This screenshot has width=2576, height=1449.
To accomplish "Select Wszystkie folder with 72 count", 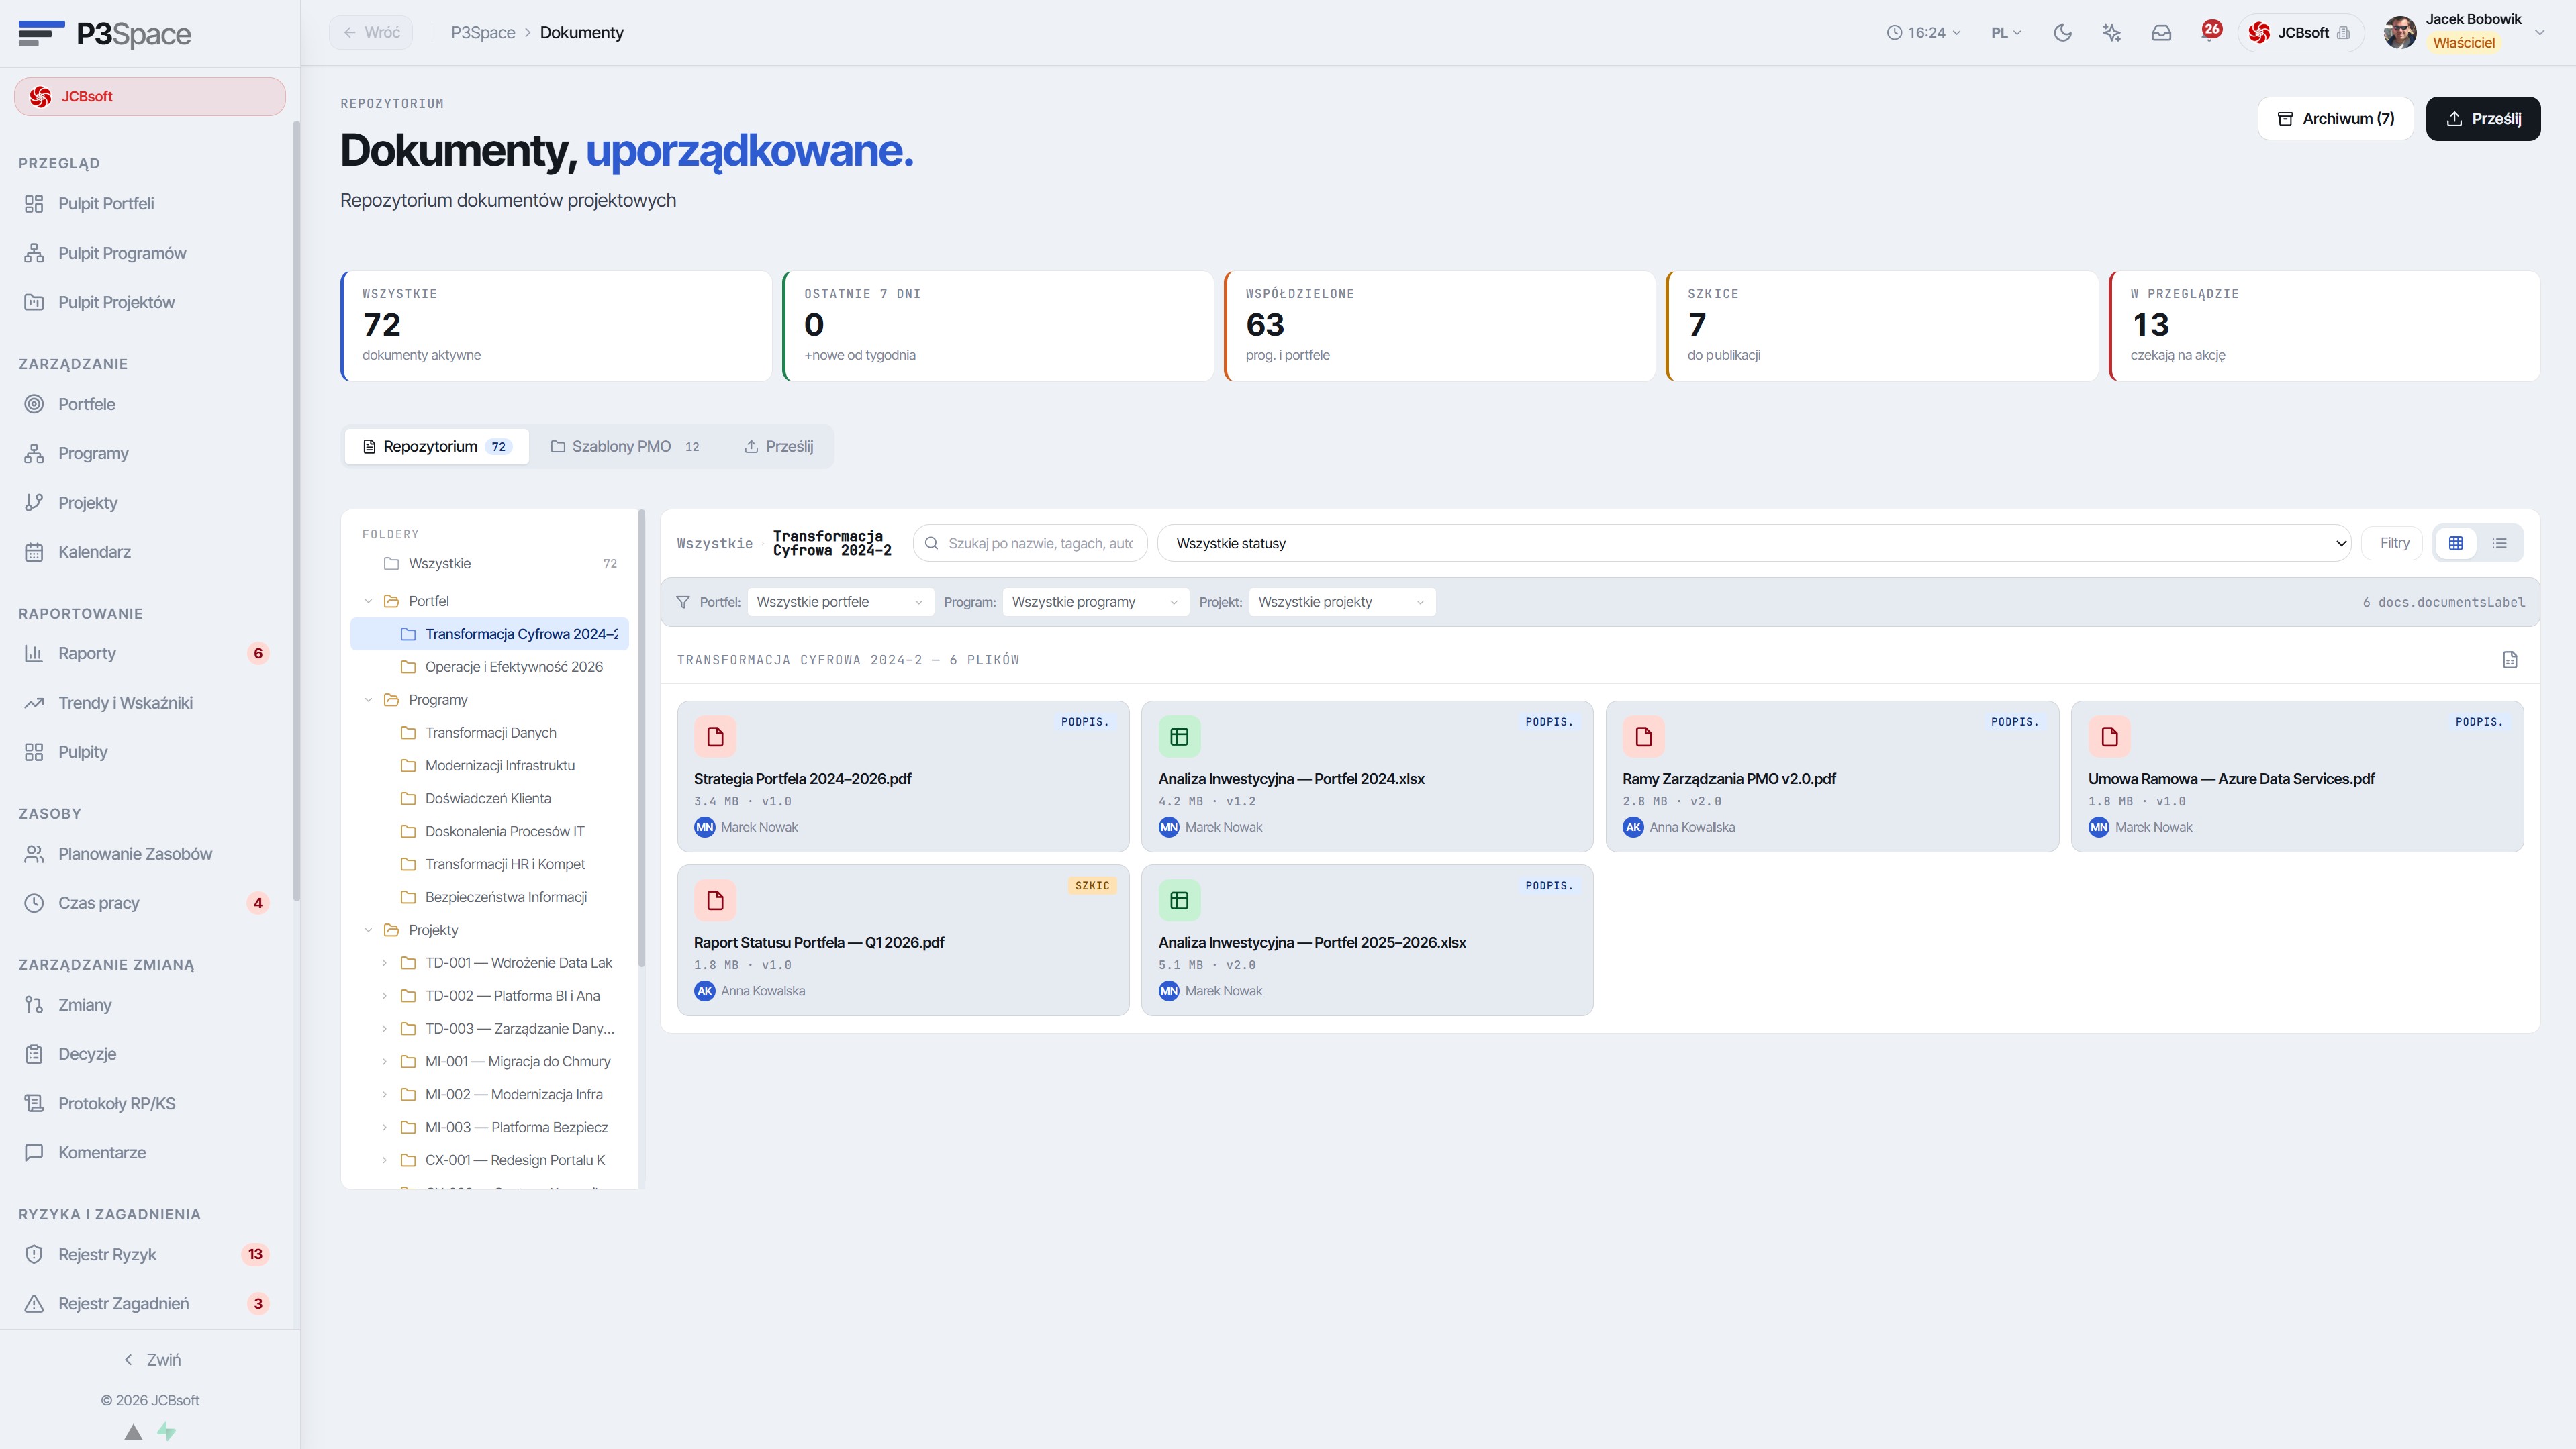I will (490, 564).
